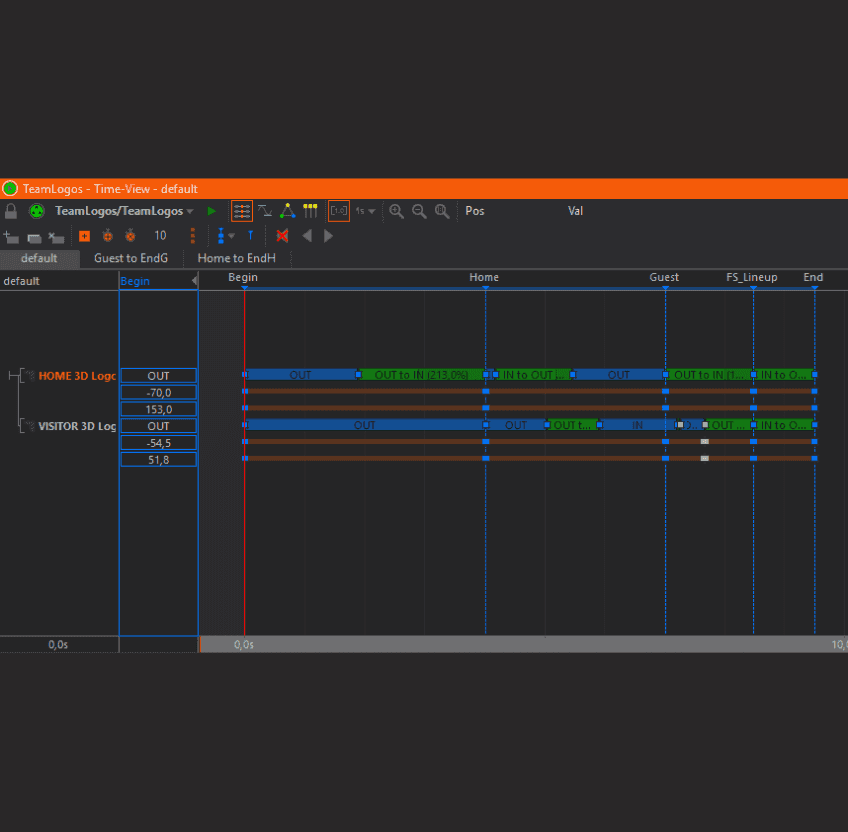Screen dimensions: 848x832
Task: Click the colored triangle nodes icon
Action: coord(288,211)
